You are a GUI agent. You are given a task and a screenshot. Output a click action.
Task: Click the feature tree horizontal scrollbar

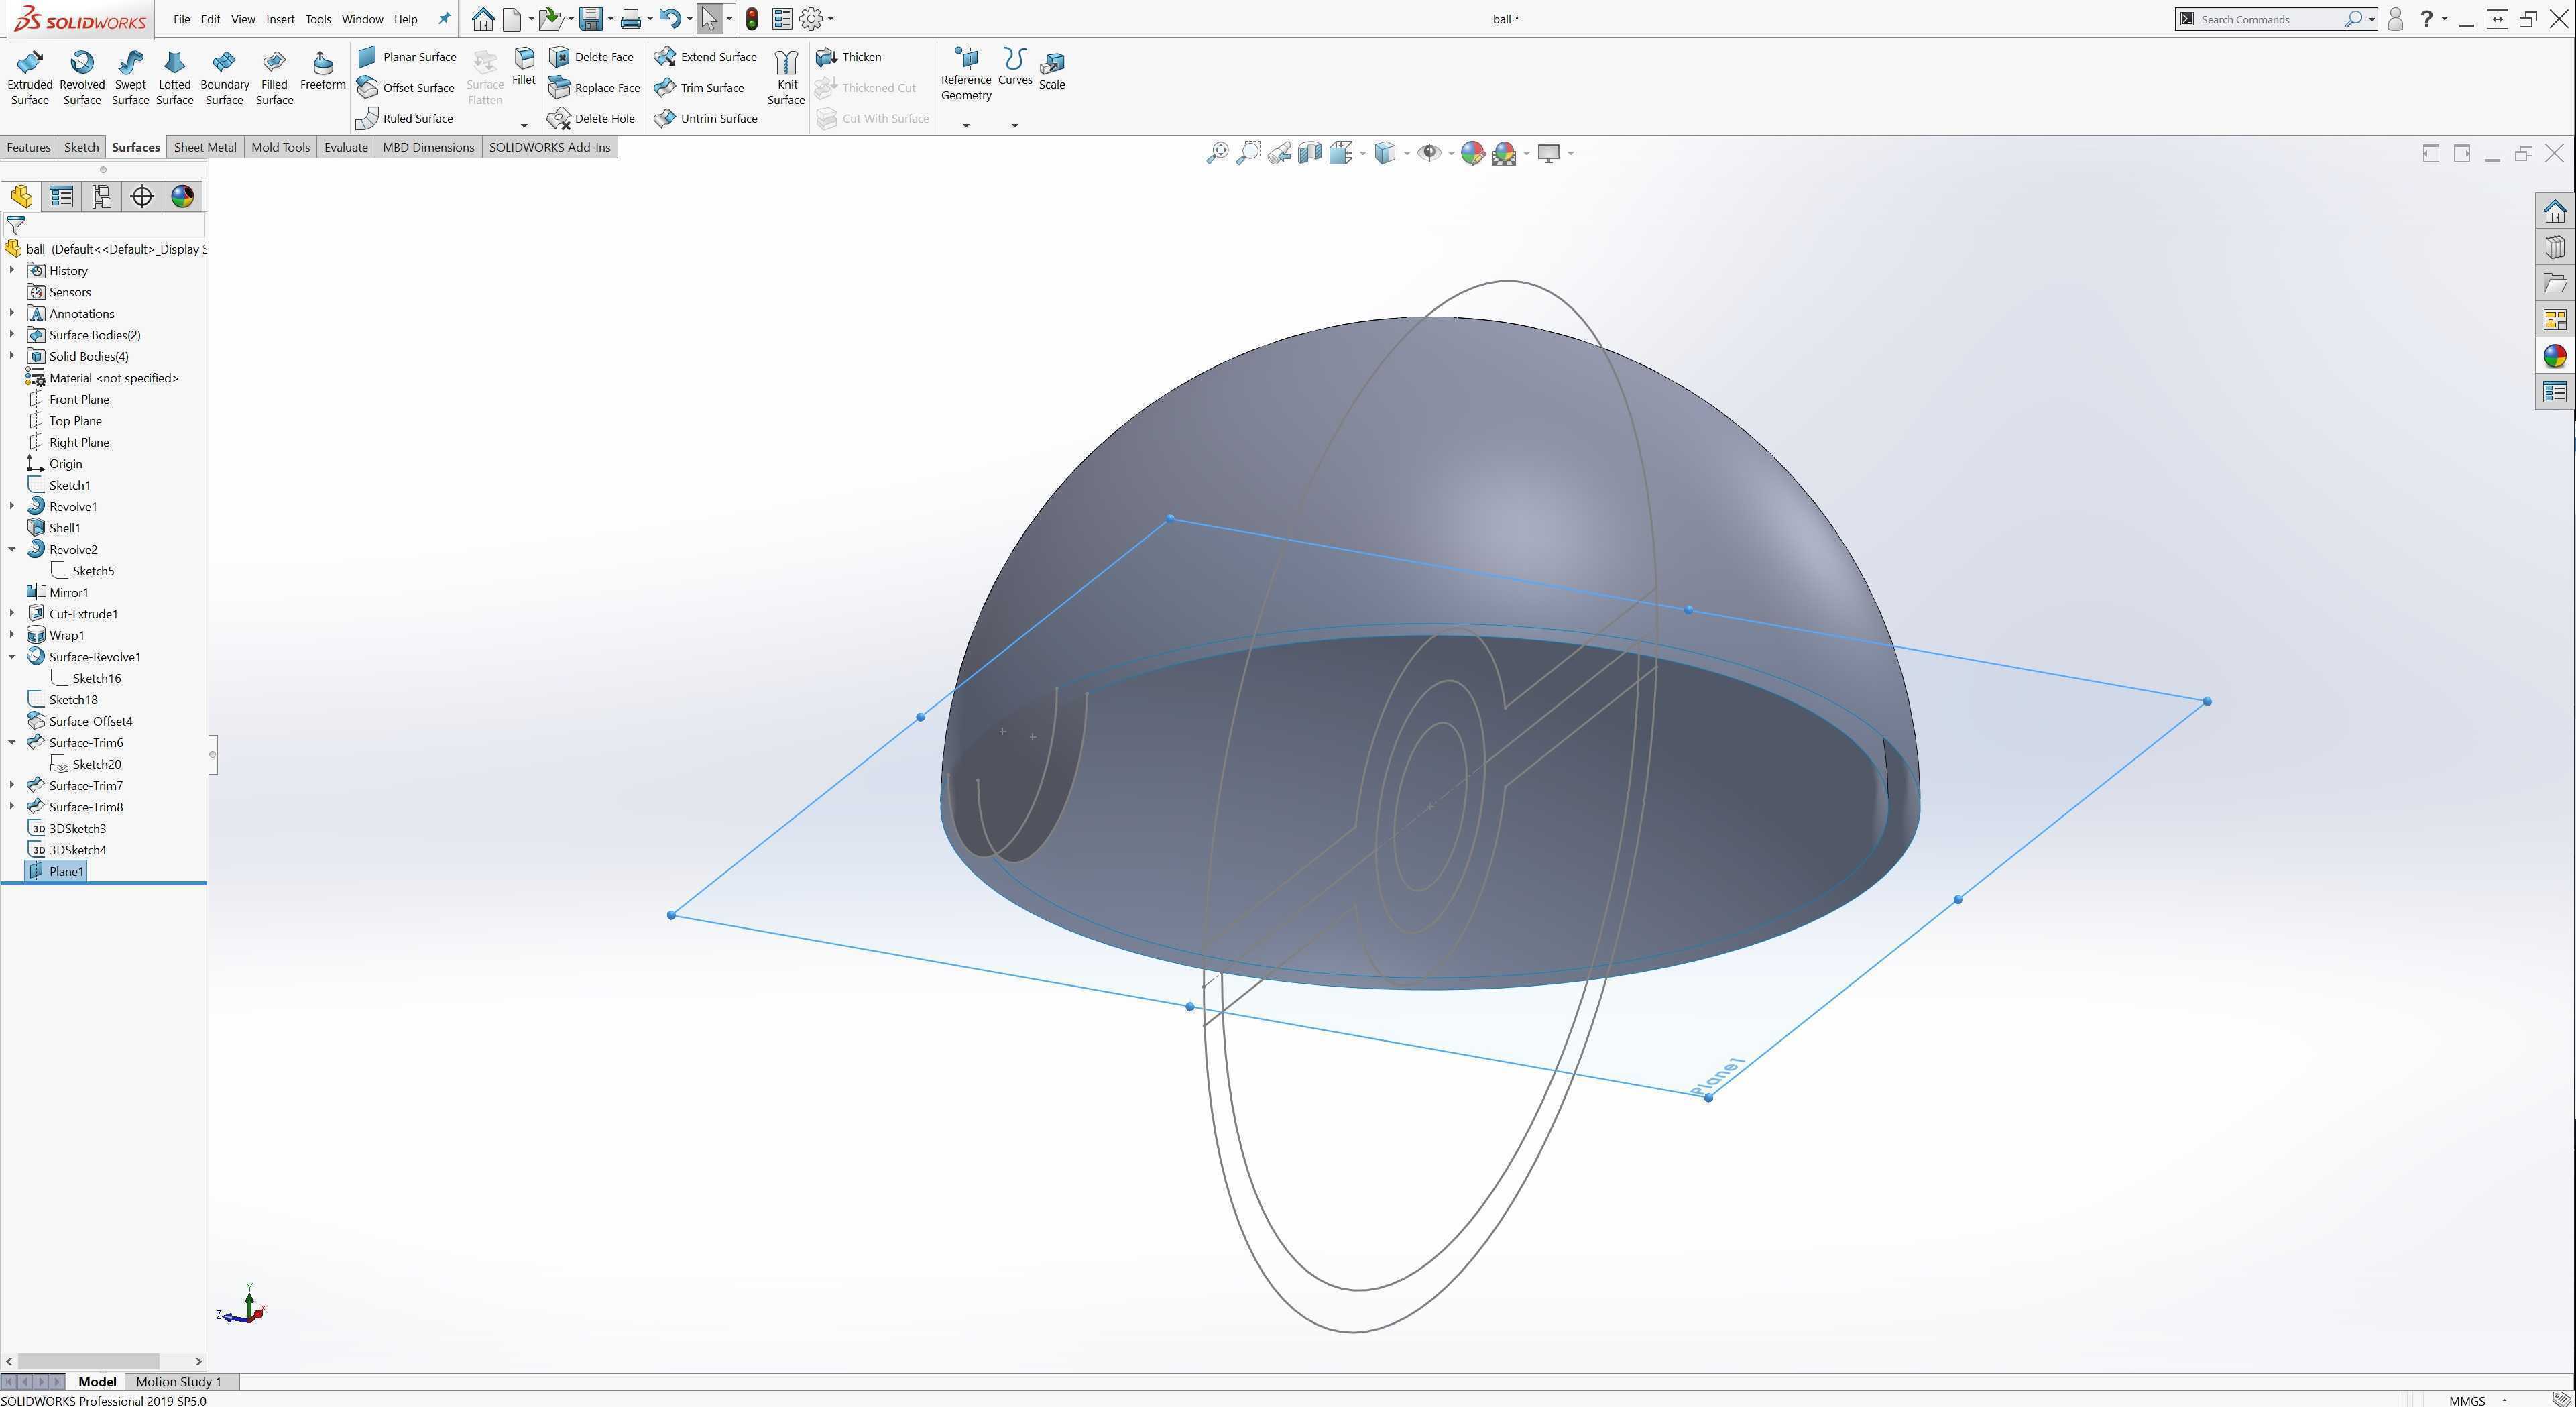tap(88, 1362)
